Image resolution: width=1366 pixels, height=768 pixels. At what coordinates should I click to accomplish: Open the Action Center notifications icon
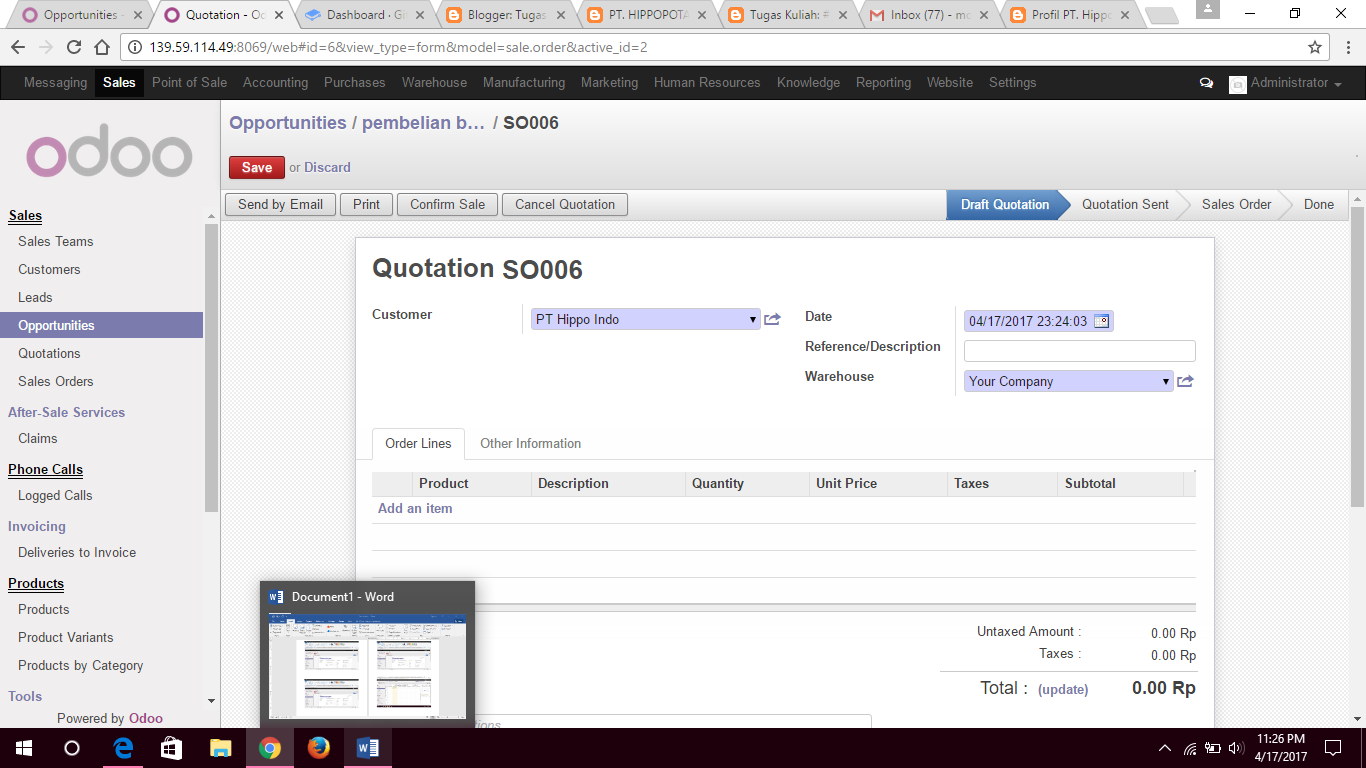[1333, 748]
